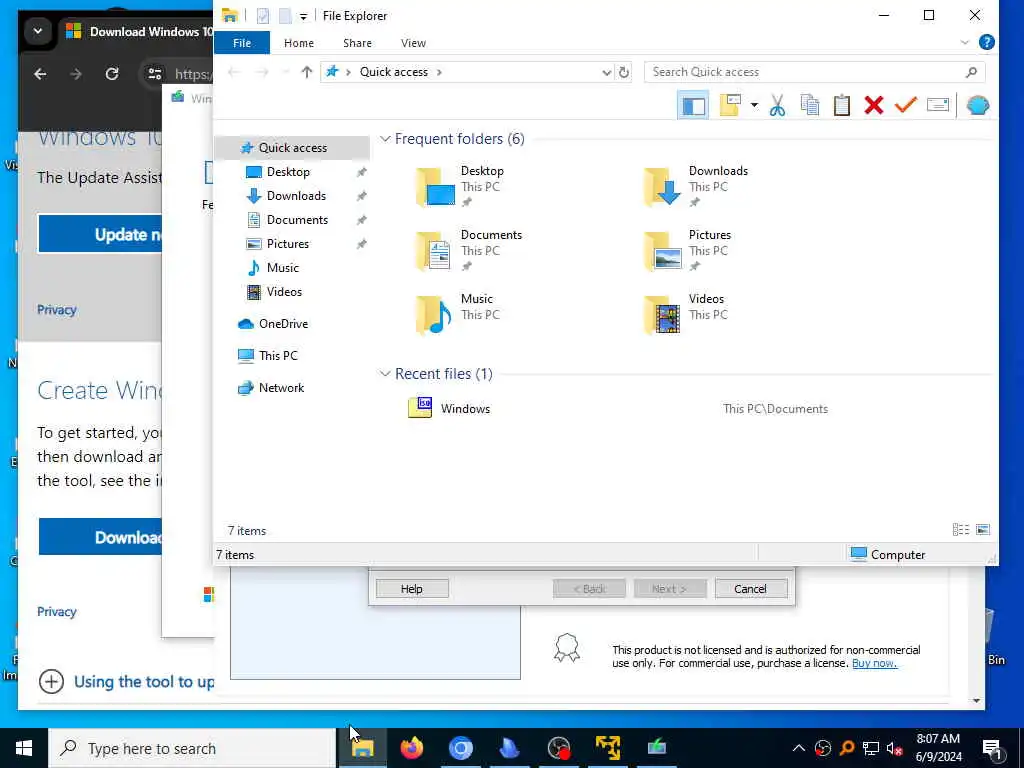Go up one level with the up arrow
The height and width of the screenshot is (768, 1024).
[x=306, y=72]
